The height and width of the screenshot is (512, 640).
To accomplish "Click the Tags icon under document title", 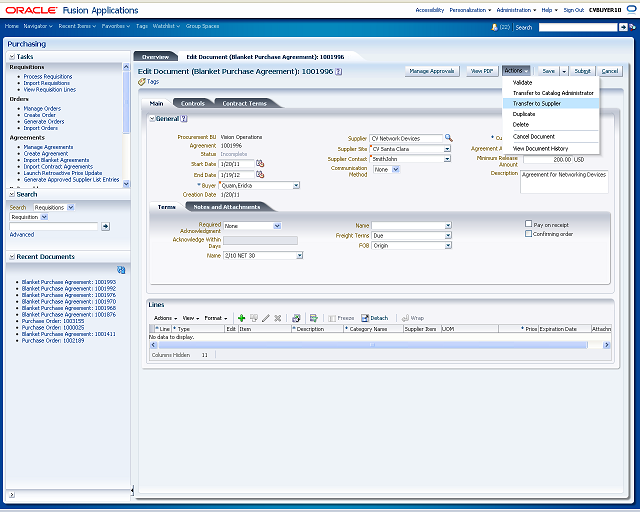I will 142,82.
